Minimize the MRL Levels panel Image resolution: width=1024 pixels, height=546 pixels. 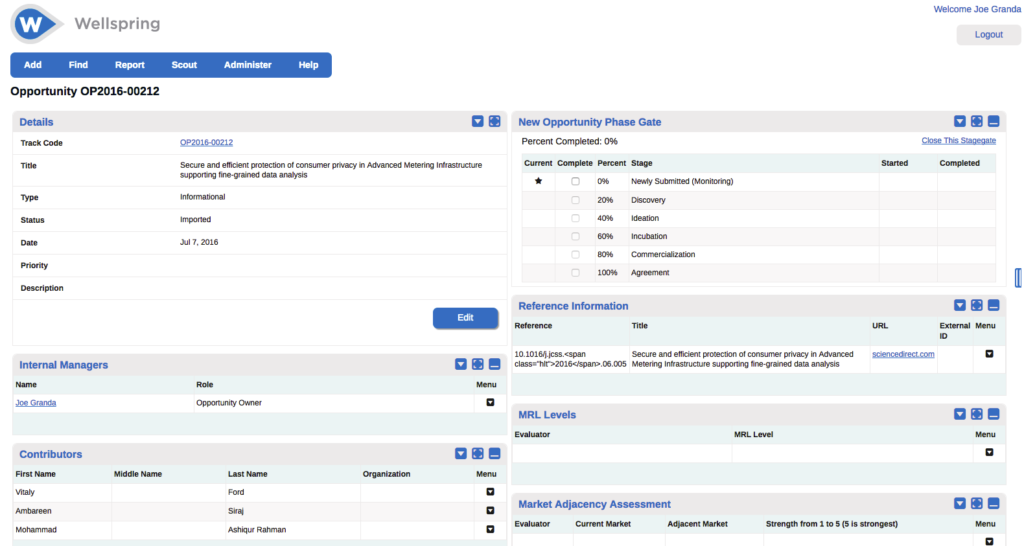pos(993,414)
